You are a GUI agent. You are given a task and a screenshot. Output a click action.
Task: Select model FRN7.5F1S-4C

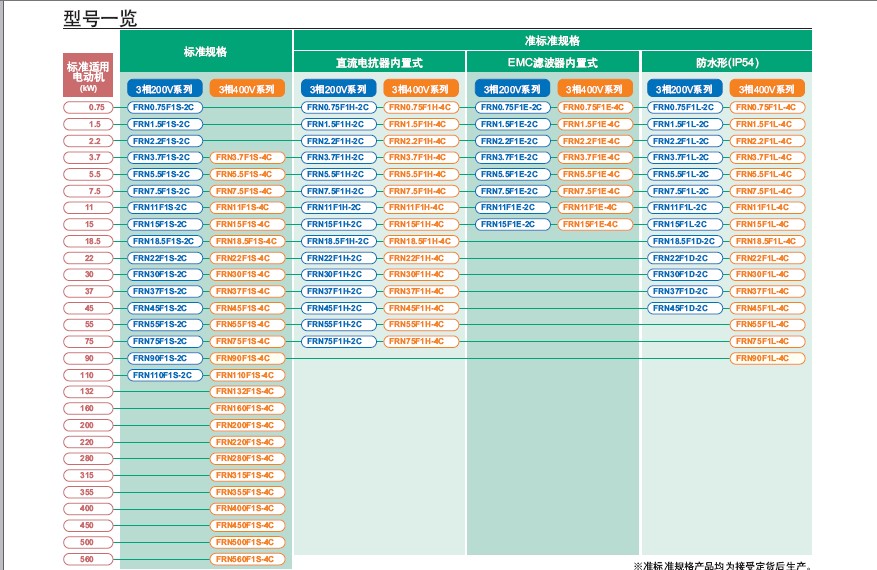point(247,191)
